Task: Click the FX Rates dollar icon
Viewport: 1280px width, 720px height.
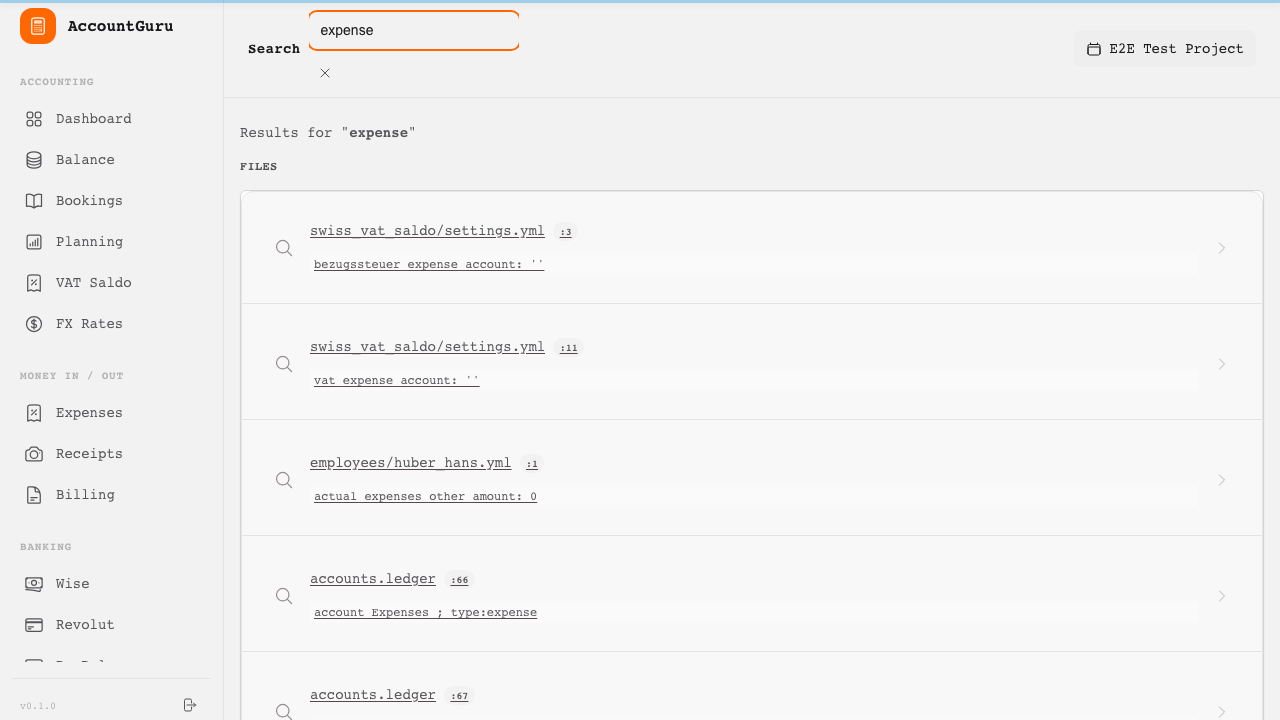Action: click(34, 324)
